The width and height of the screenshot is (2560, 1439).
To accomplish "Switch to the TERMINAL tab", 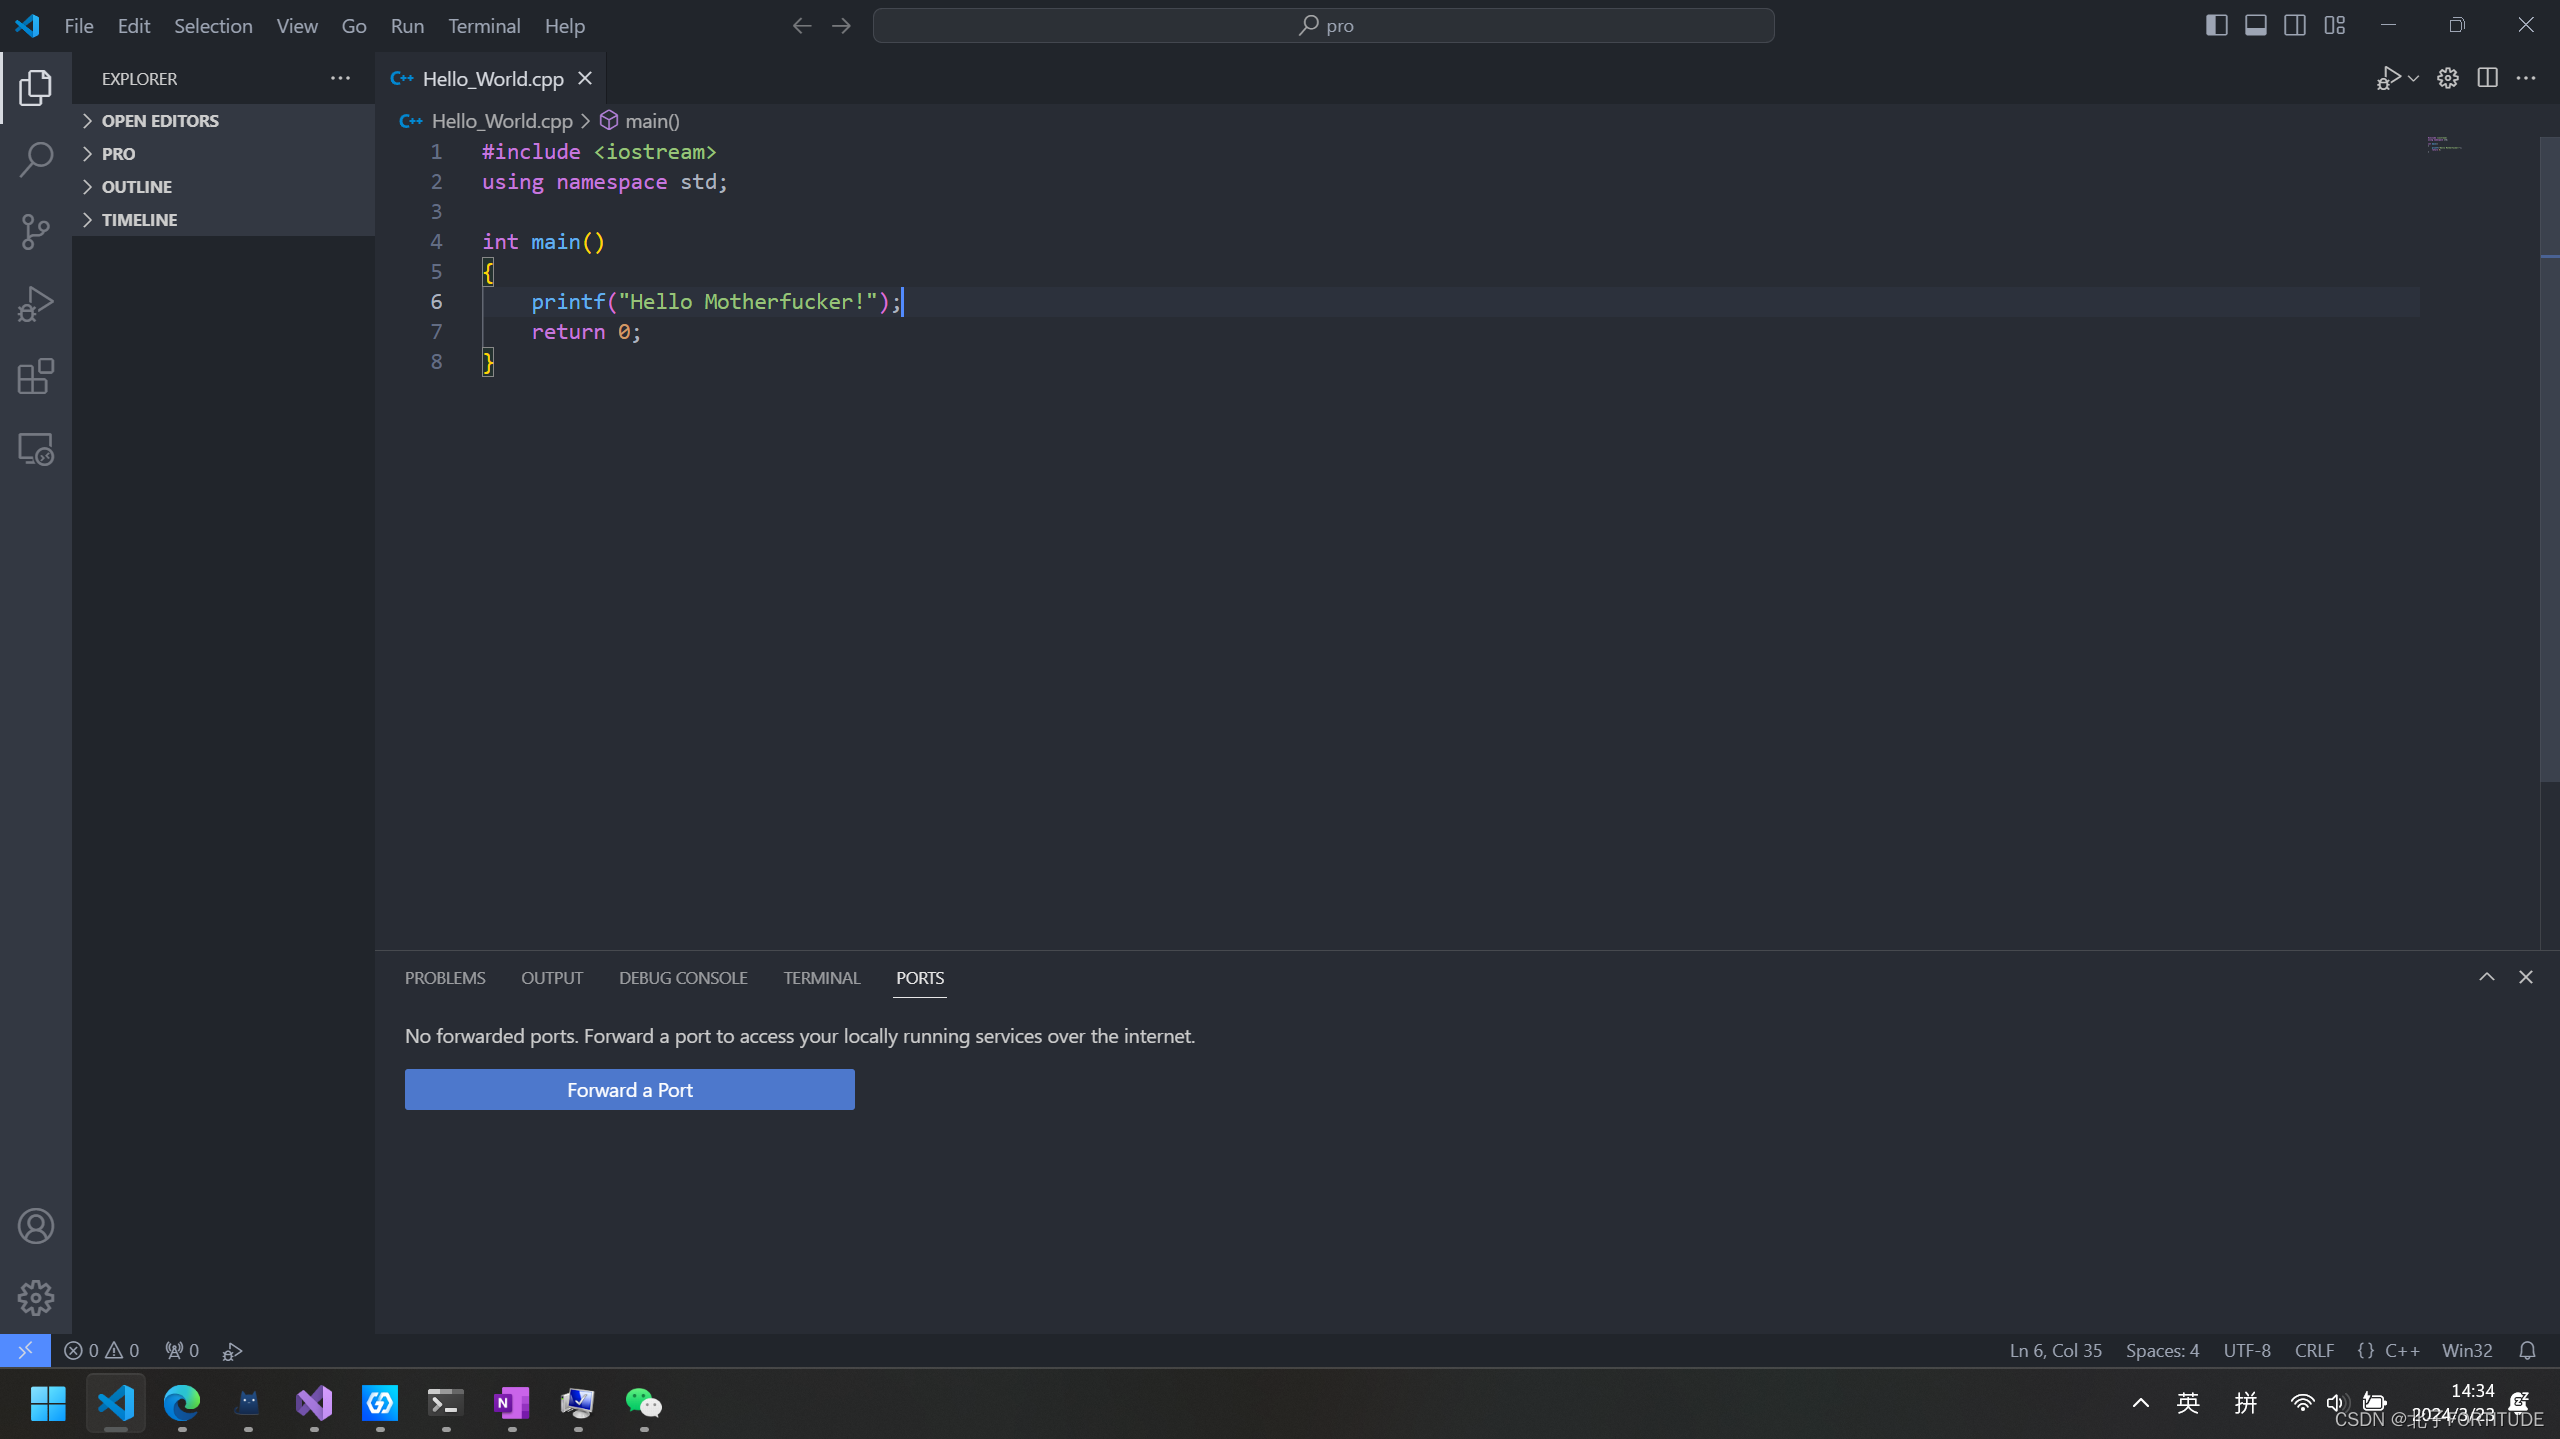I will 820,978.
